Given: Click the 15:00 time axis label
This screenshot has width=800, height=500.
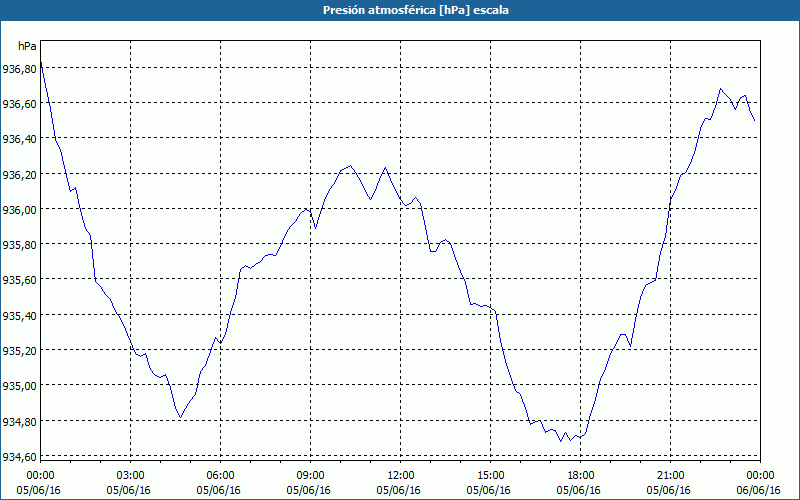Looking at the screenshot, I should 491,476.
